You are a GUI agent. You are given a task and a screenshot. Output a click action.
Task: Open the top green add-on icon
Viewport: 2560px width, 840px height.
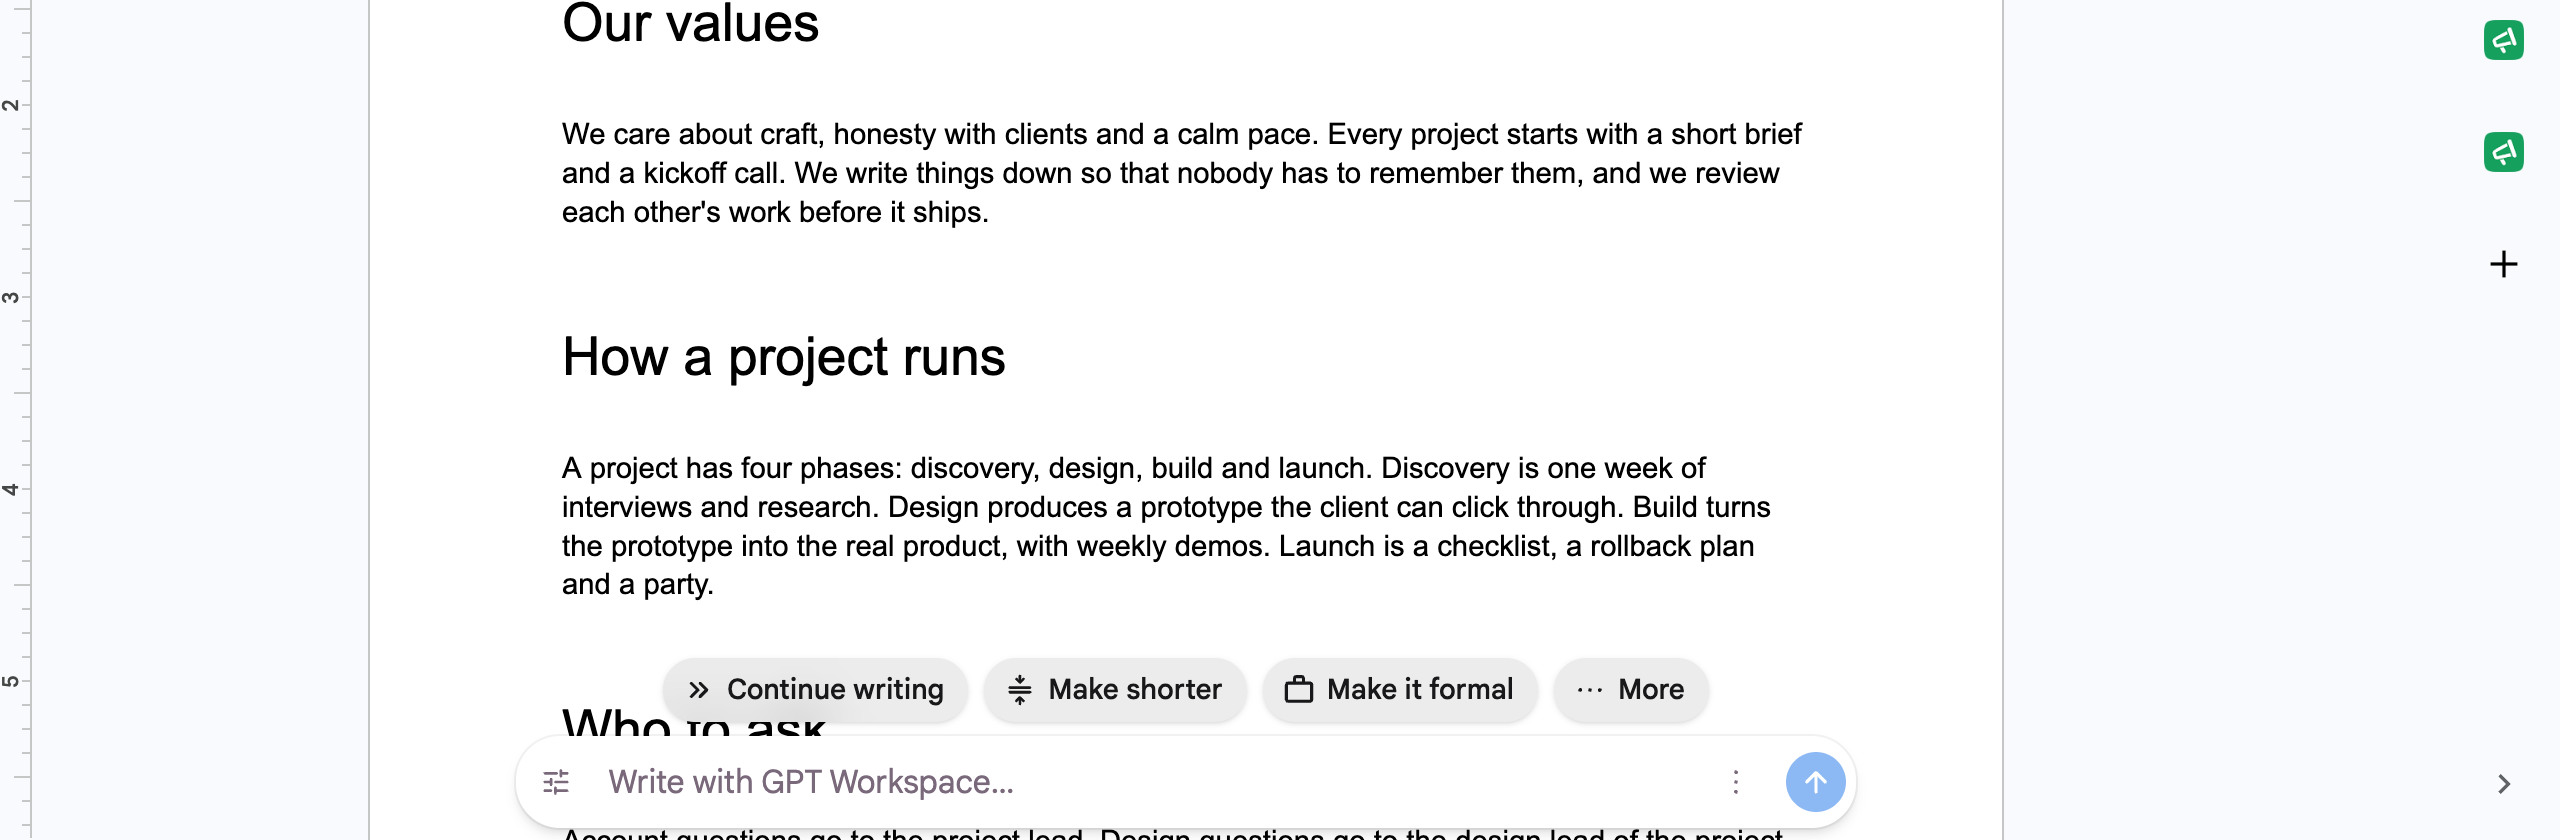tap(2504, 40)
